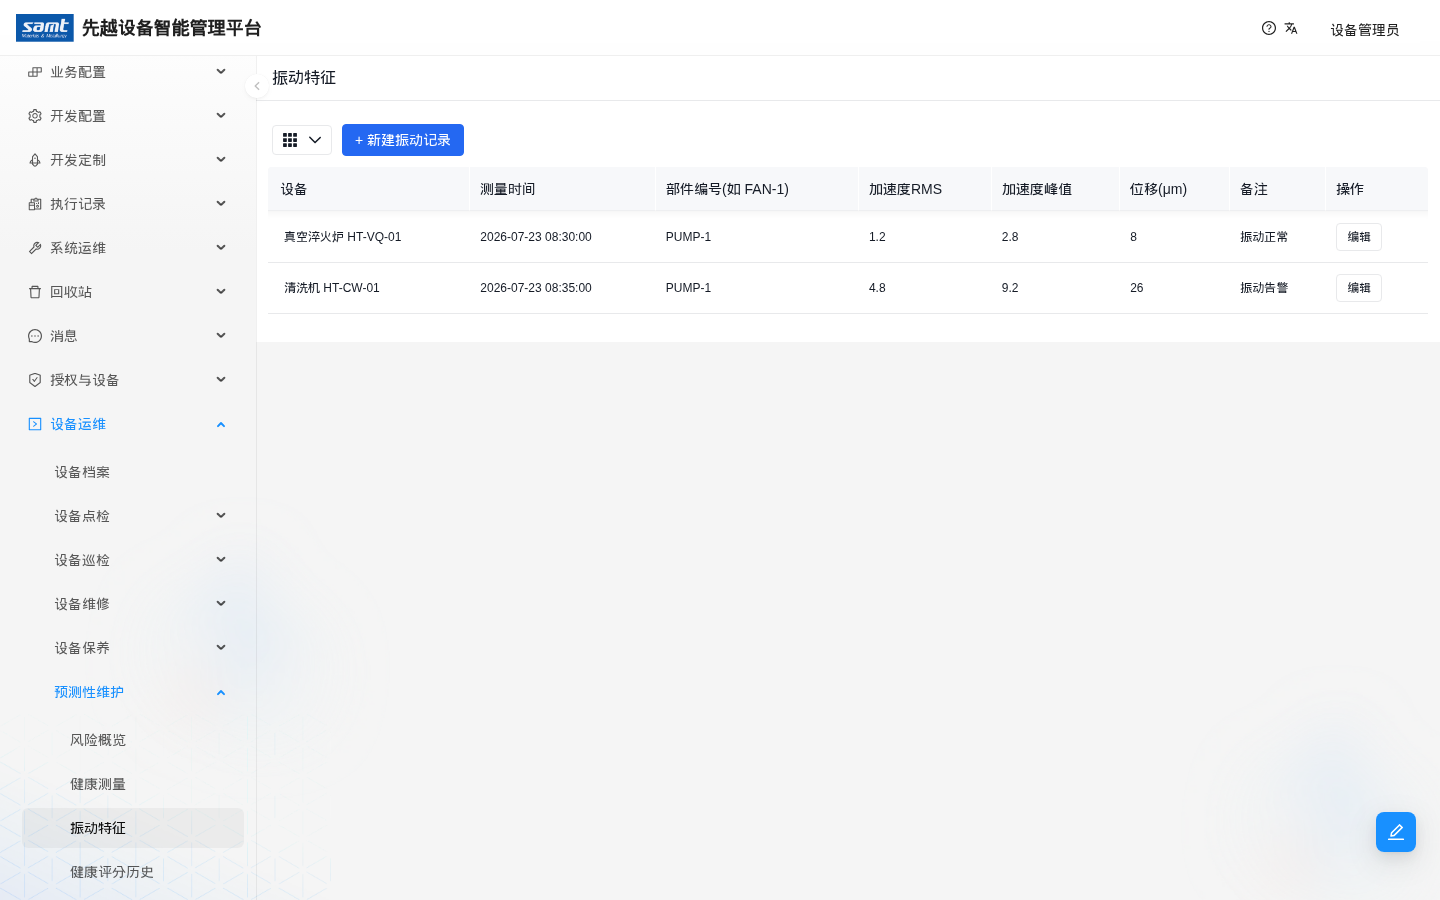Click the 业务配置 menu icon

(x=35, y=72)
